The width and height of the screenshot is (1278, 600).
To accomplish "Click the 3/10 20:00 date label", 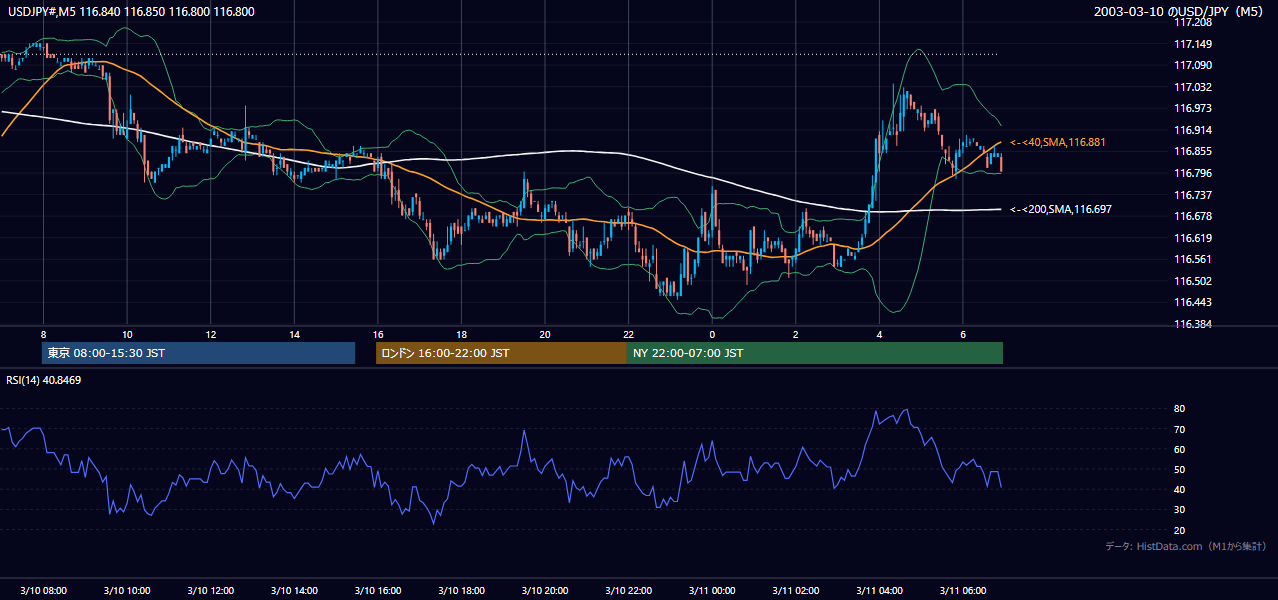I will point(544,590).
